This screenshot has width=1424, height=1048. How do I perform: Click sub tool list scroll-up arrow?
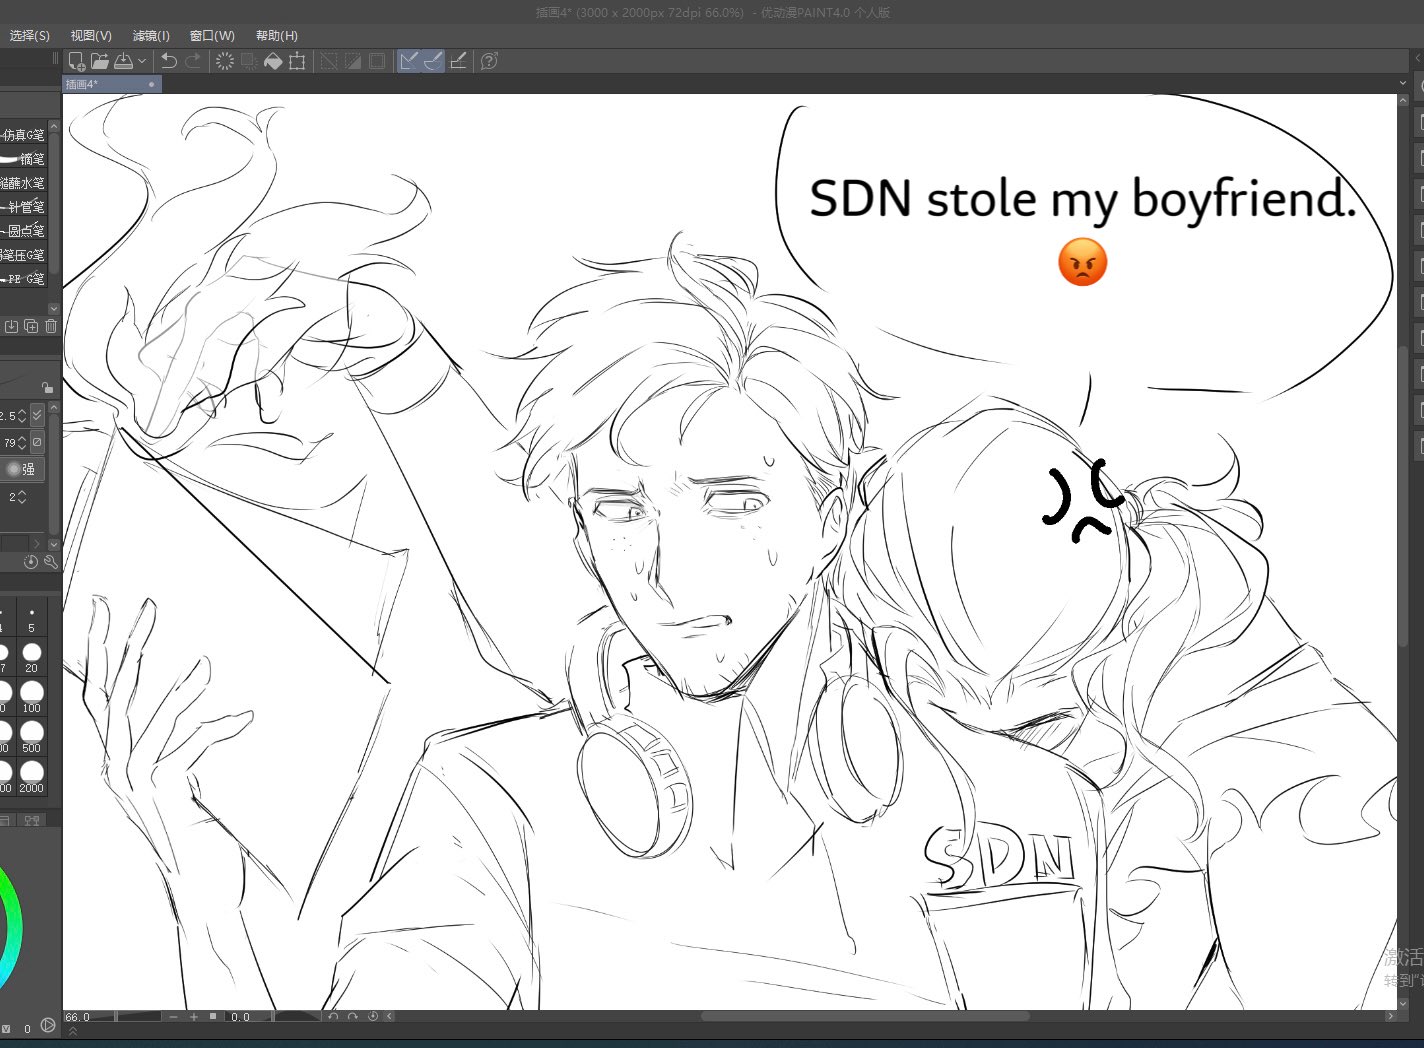[54, 127]
